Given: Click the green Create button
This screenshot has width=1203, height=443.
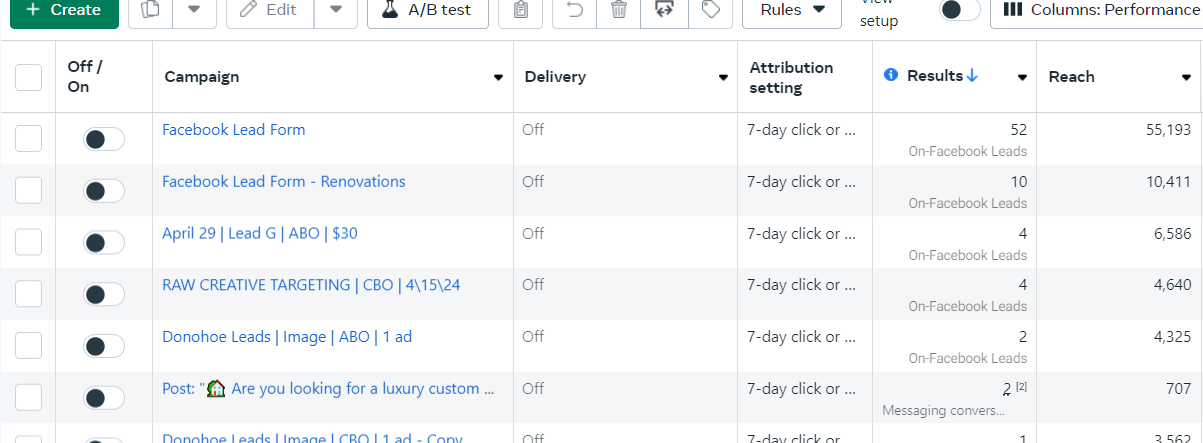Looking at the screenshot, I should (x=63, y=10).
